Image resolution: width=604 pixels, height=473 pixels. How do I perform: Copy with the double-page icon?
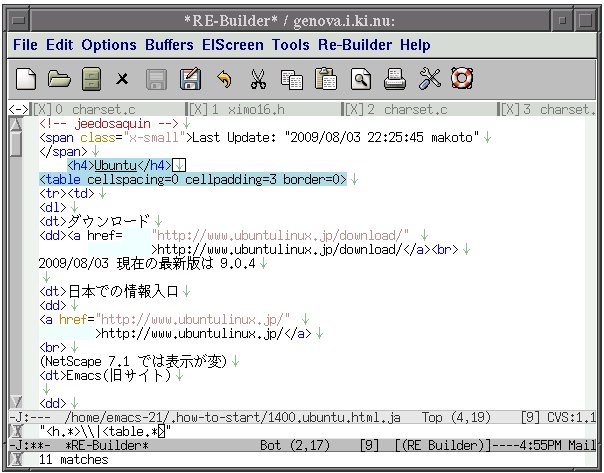tap(292, 79)
